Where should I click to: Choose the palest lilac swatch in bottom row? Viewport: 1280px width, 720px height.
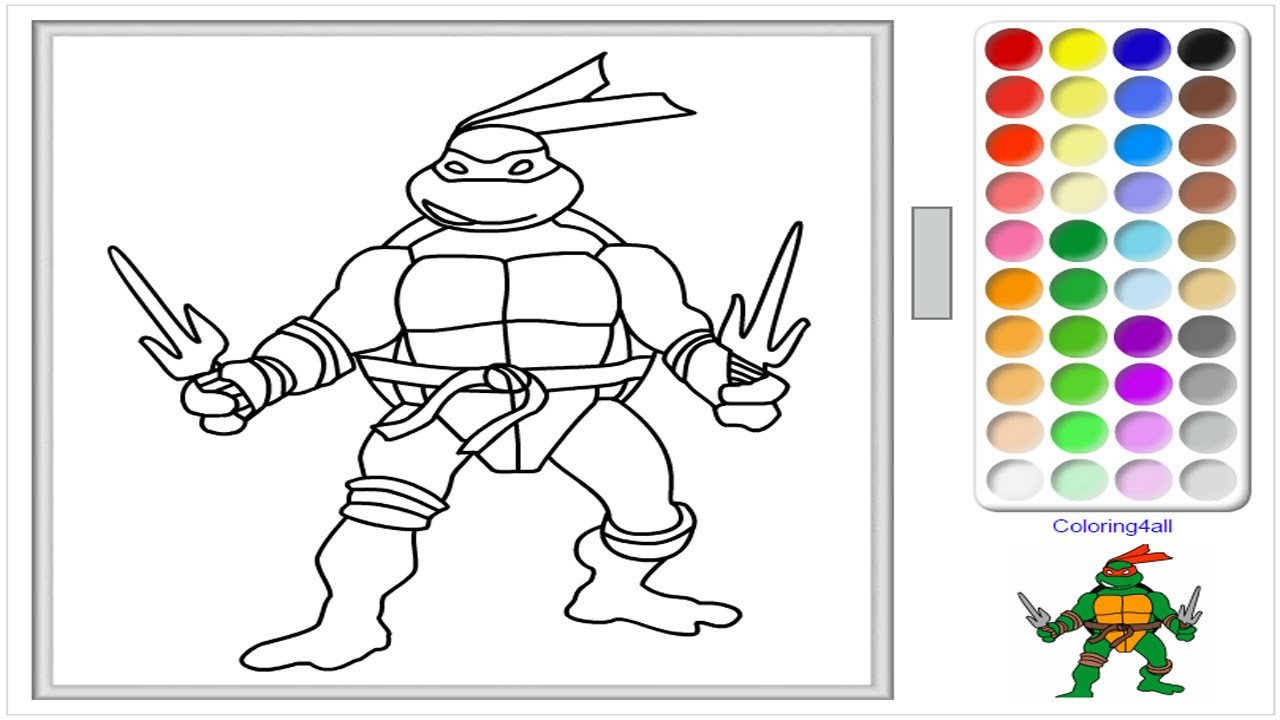coord(1142,480)
